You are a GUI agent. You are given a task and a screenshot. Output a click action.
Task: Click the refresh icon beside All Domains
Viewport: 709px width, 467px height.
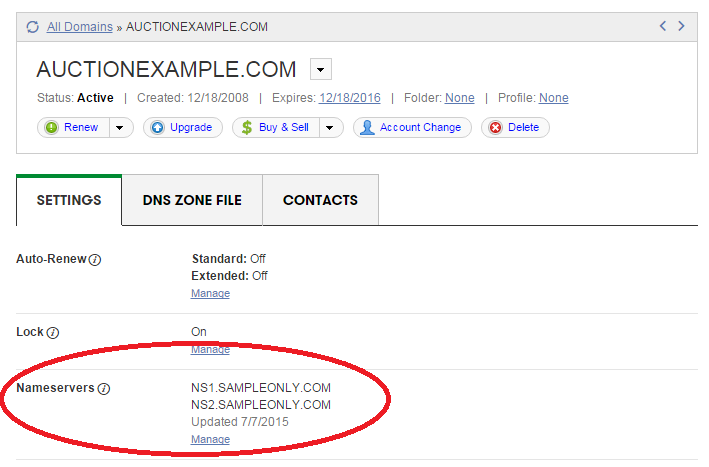click(x=33, y=27)
